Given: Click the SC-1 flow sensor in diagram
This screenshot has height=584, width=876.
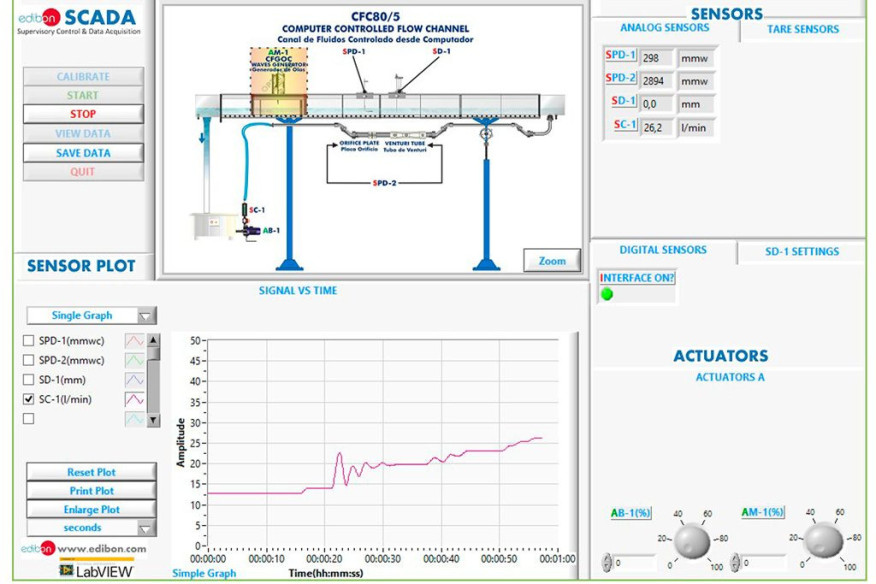Looking at the screenshot, I should coord(244,210).
